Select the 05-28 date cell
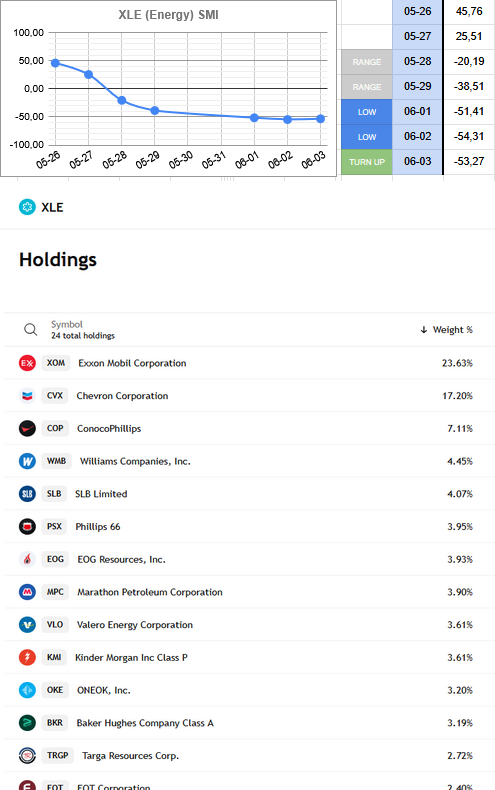The image size is (495, 790). tap(417, 61)
